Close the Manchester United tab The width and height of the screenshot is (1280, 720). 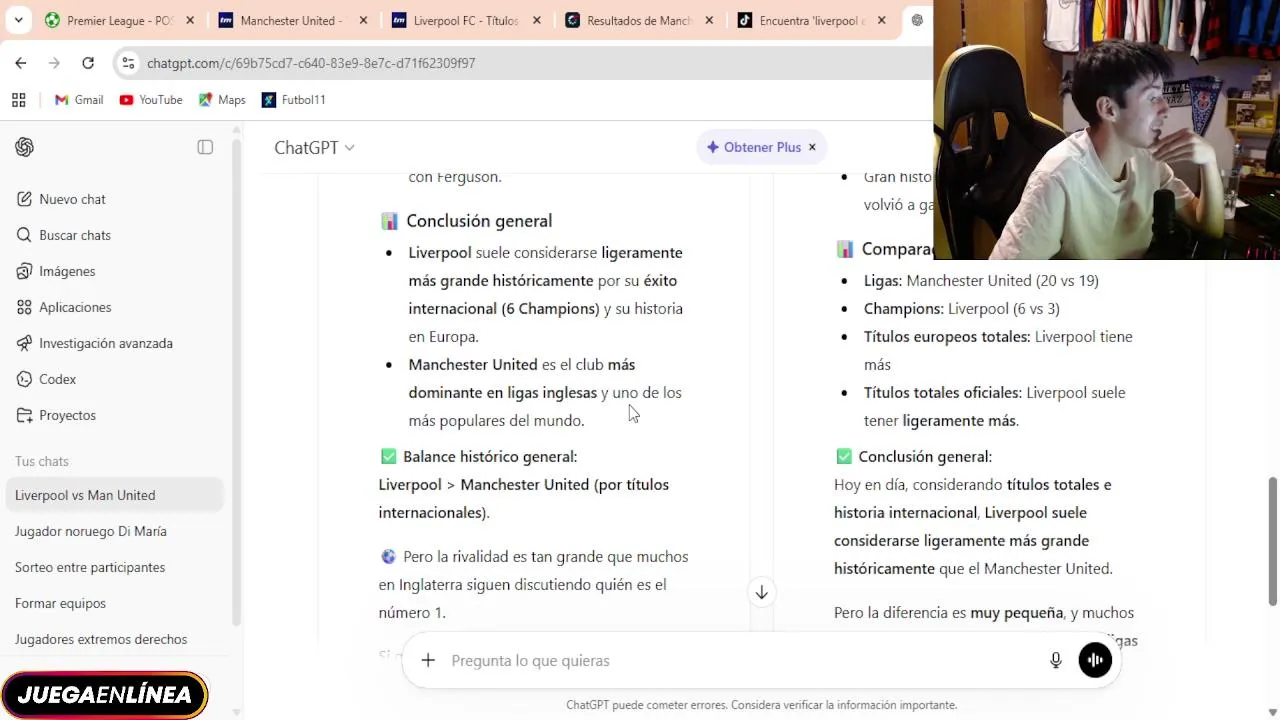[363, 20]
